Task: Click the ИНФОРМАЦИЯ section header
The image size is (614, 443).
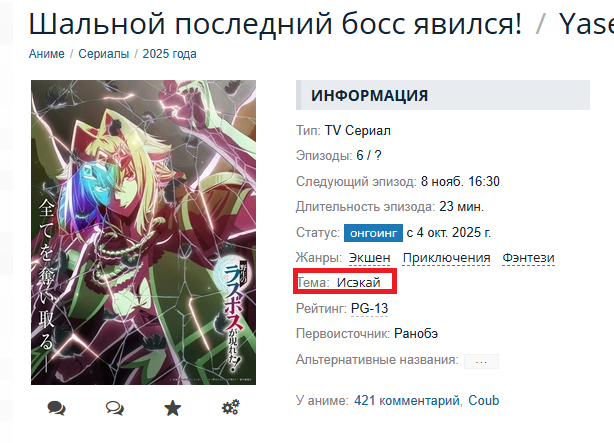Action: [x=443, y=95]
